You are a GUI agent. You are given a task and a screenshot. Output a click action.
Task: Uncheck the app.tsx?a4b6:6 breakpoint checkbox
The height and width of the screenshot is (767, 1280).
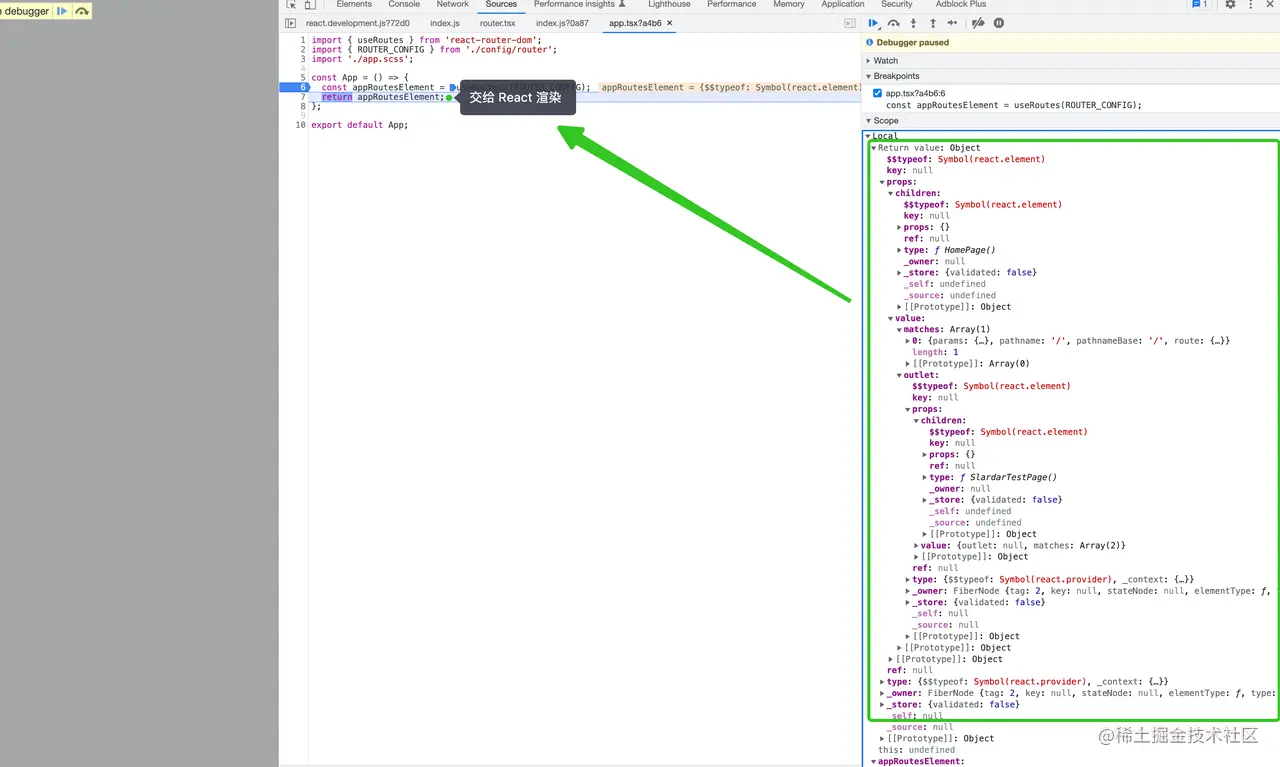(878, 93)
